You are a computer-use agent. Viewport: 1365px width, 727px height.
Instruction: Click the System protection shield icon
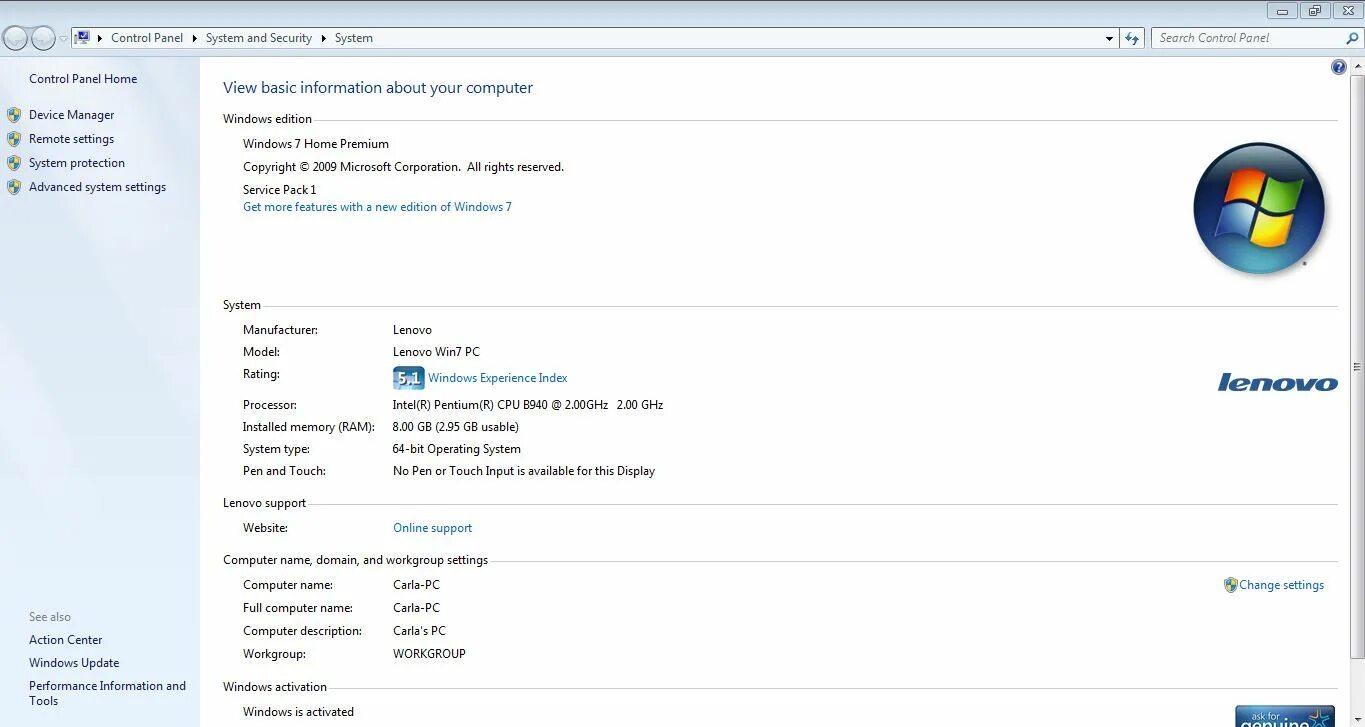coord(15,162)
